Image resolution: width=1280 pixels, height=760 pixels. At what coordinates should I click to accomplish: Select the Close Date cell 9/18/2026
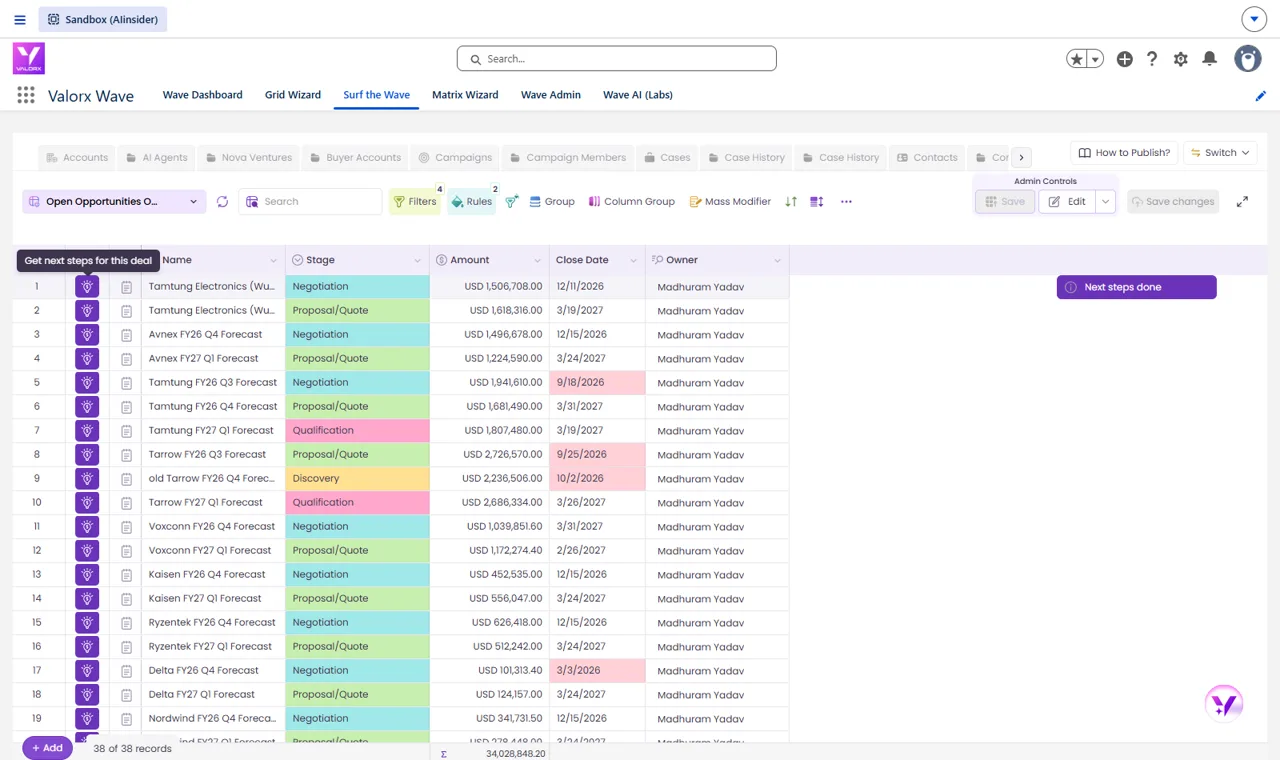pyautogui.click(x=597, y=382)
